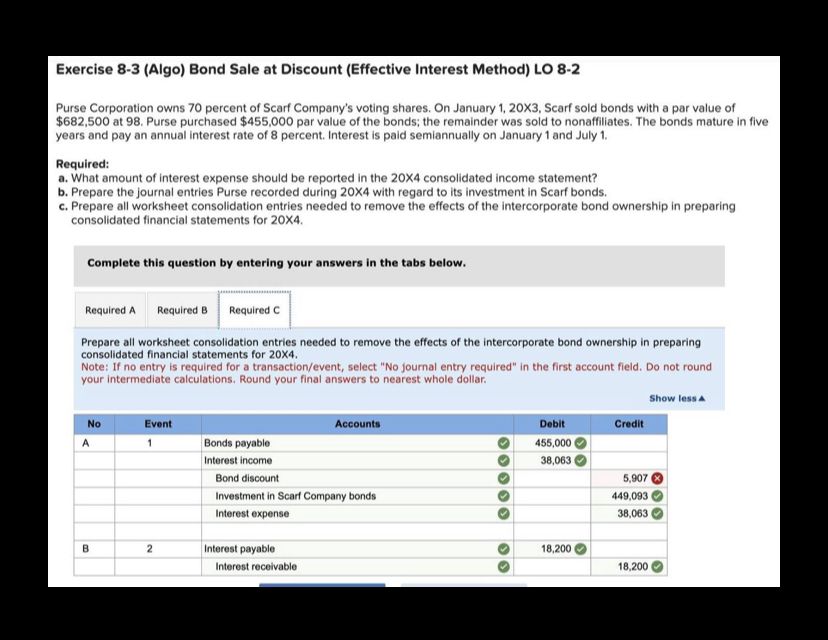
Task: Click green check beside credit 449,093
Action: (657, 496)
